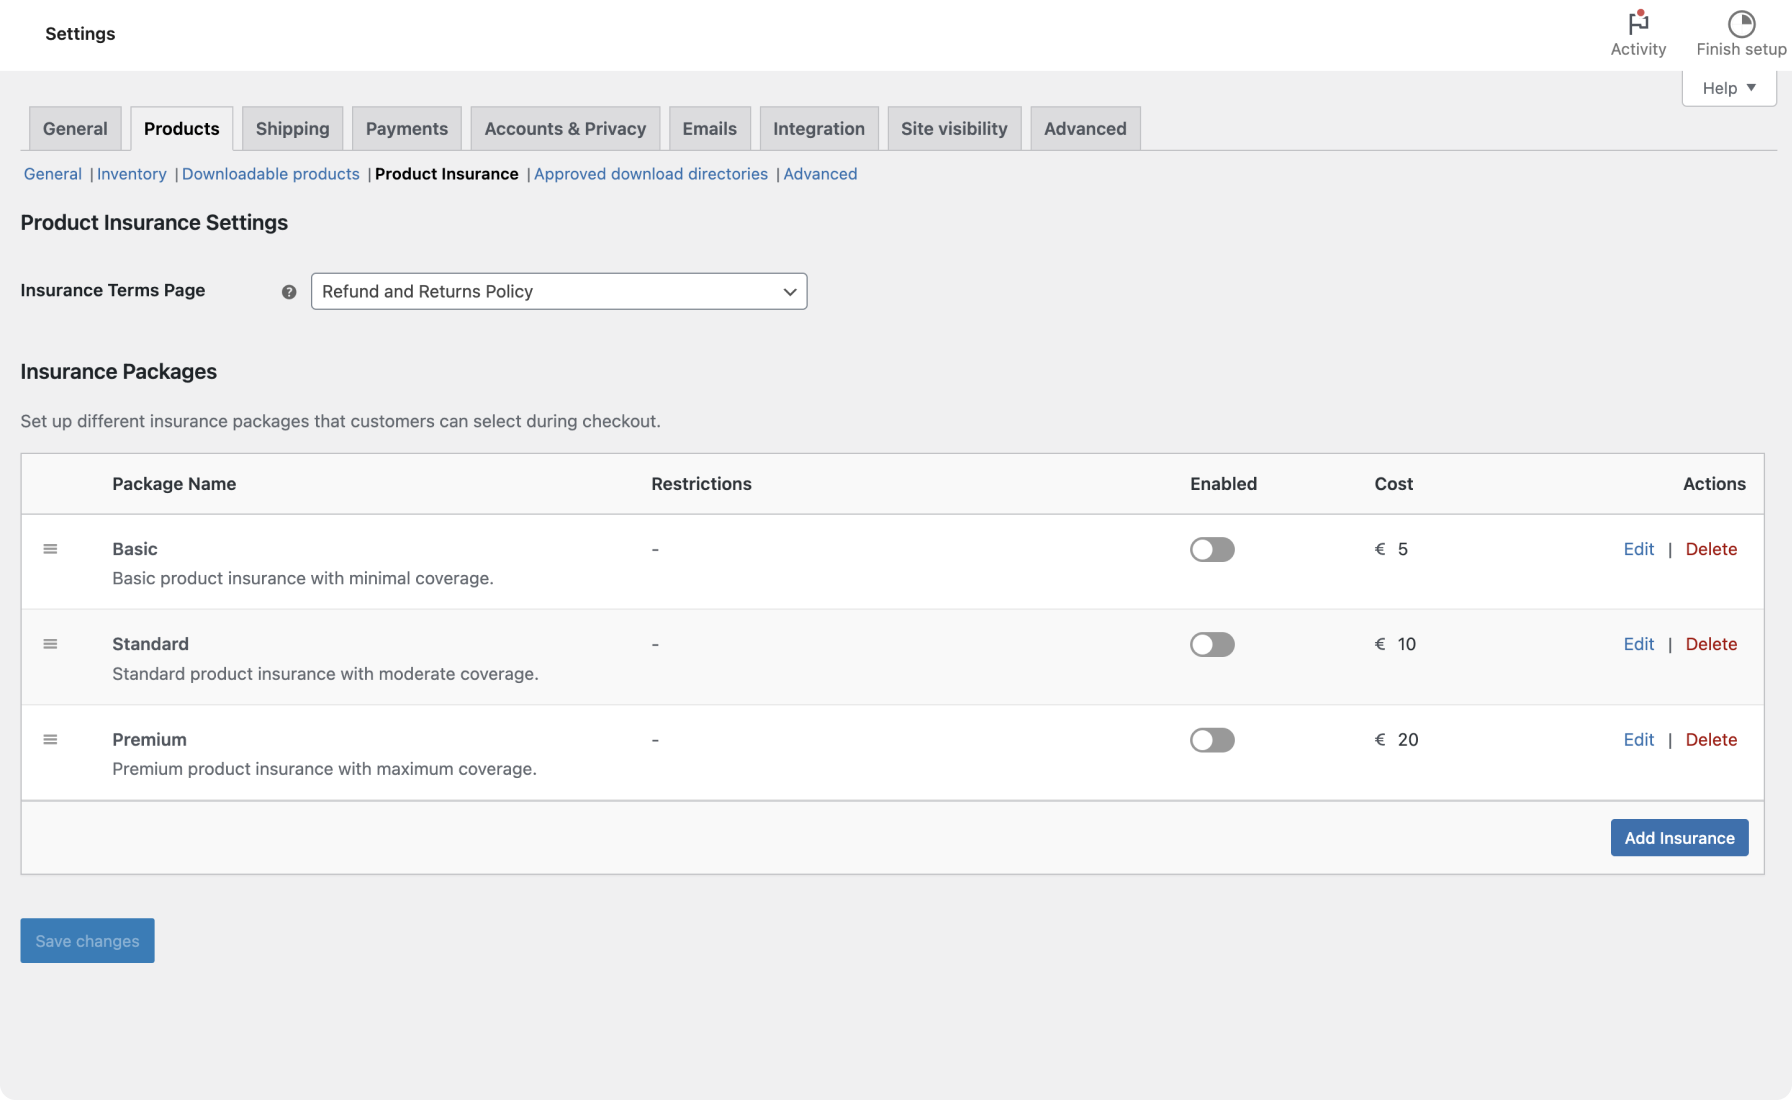Click the help icon beside Insurance Terms Page

click(x=288, y=291)
